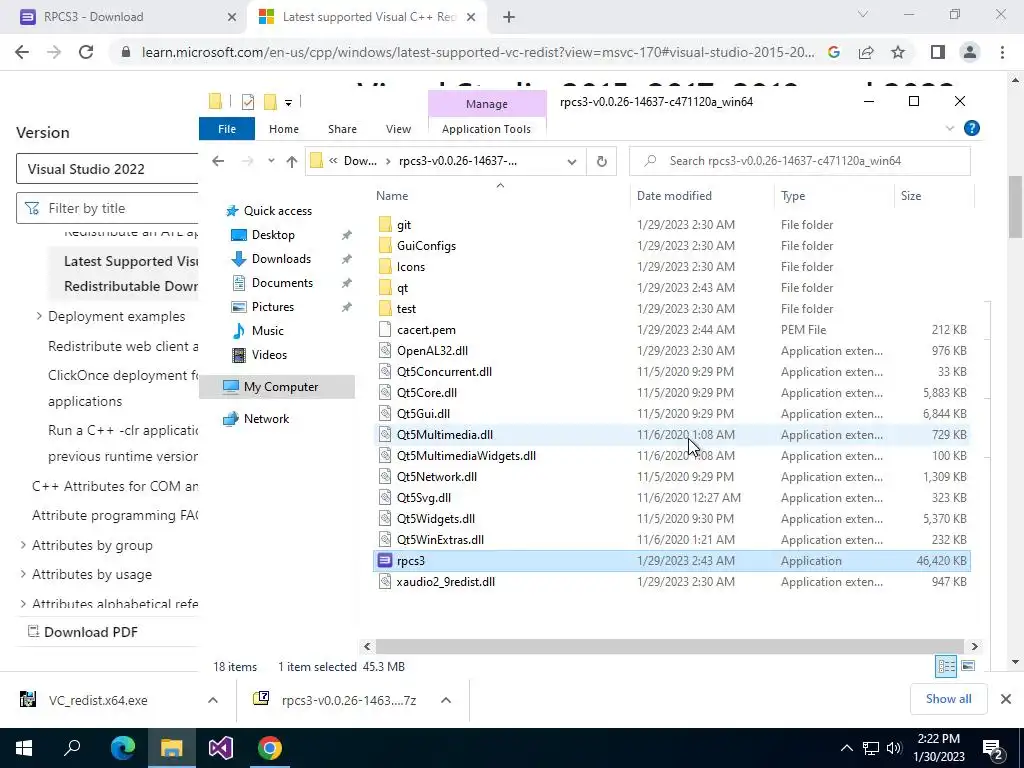Click Properties icon in Quick Access Toolbar
Image resolution: width=1024 pixels, height=768 pixels.
pos(248,102)
